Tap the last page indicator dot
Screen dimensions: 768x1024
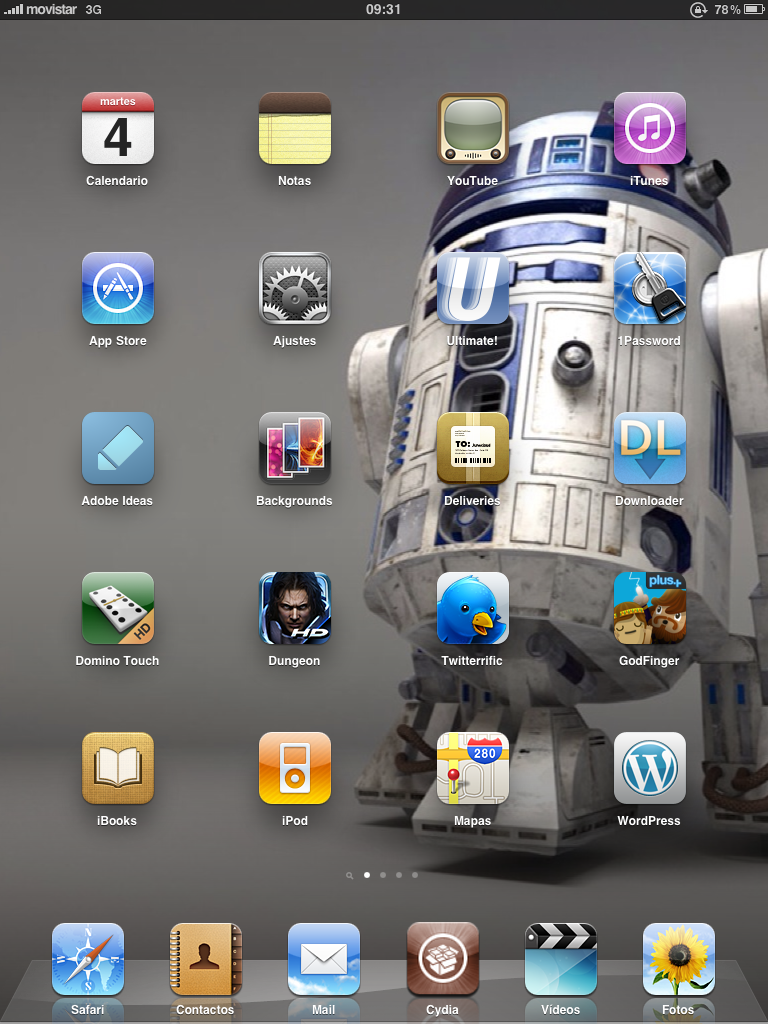point(415,874)
